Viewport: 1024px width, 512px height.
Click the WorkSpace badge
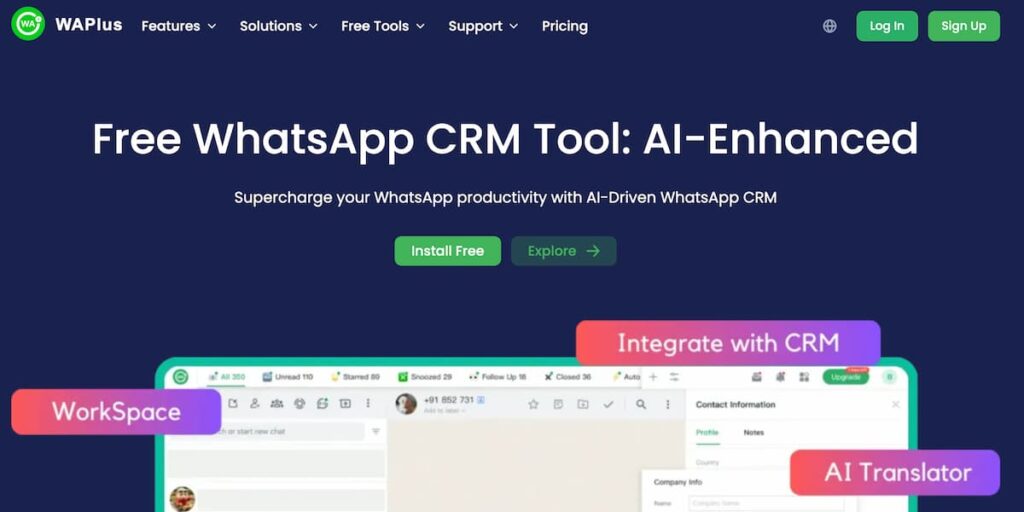click(116, 412)
